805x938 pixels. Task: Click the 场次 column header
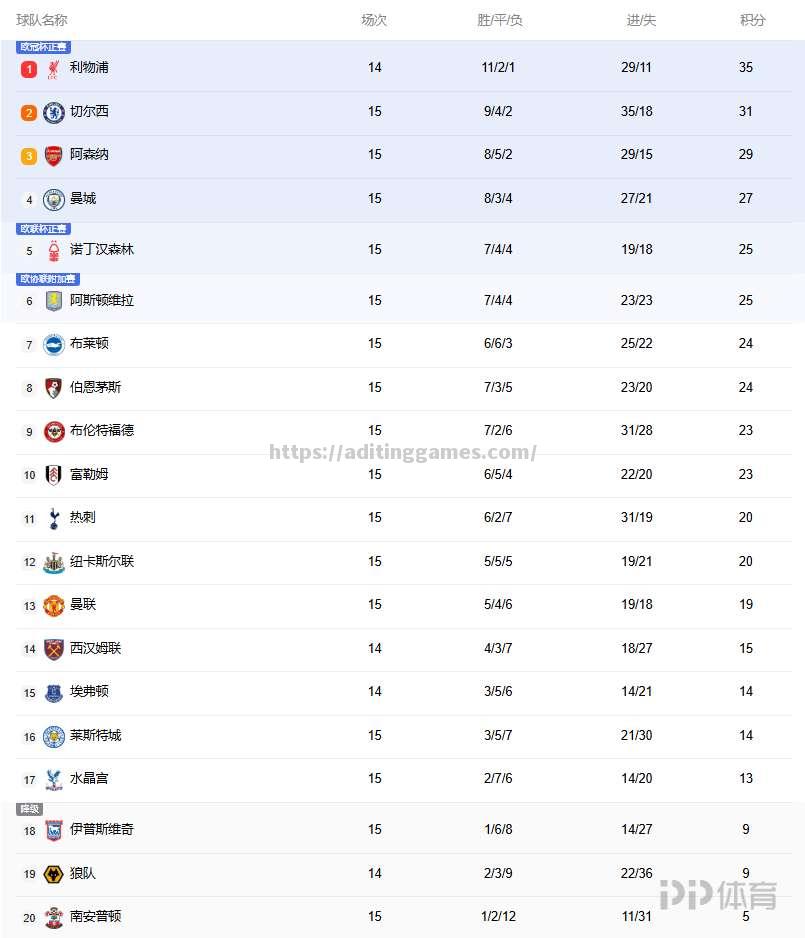point(374,20)
